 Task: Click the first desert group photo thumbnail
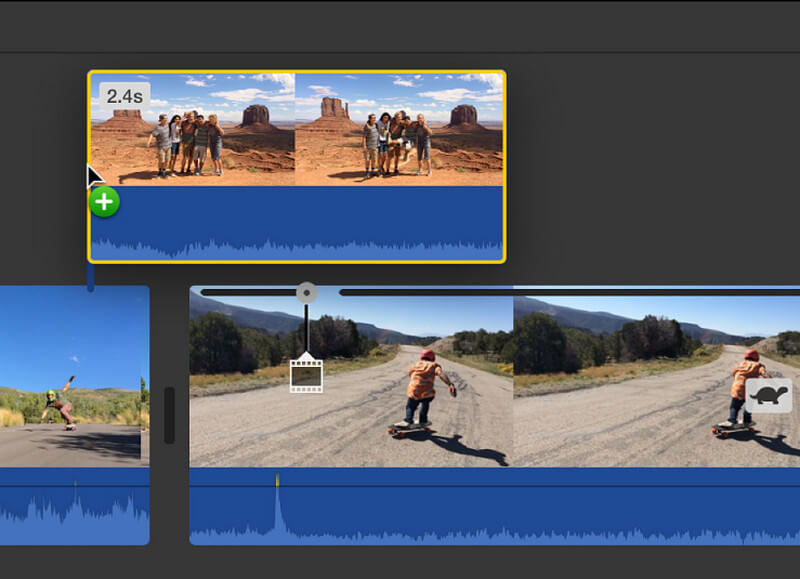click(193, 130)
